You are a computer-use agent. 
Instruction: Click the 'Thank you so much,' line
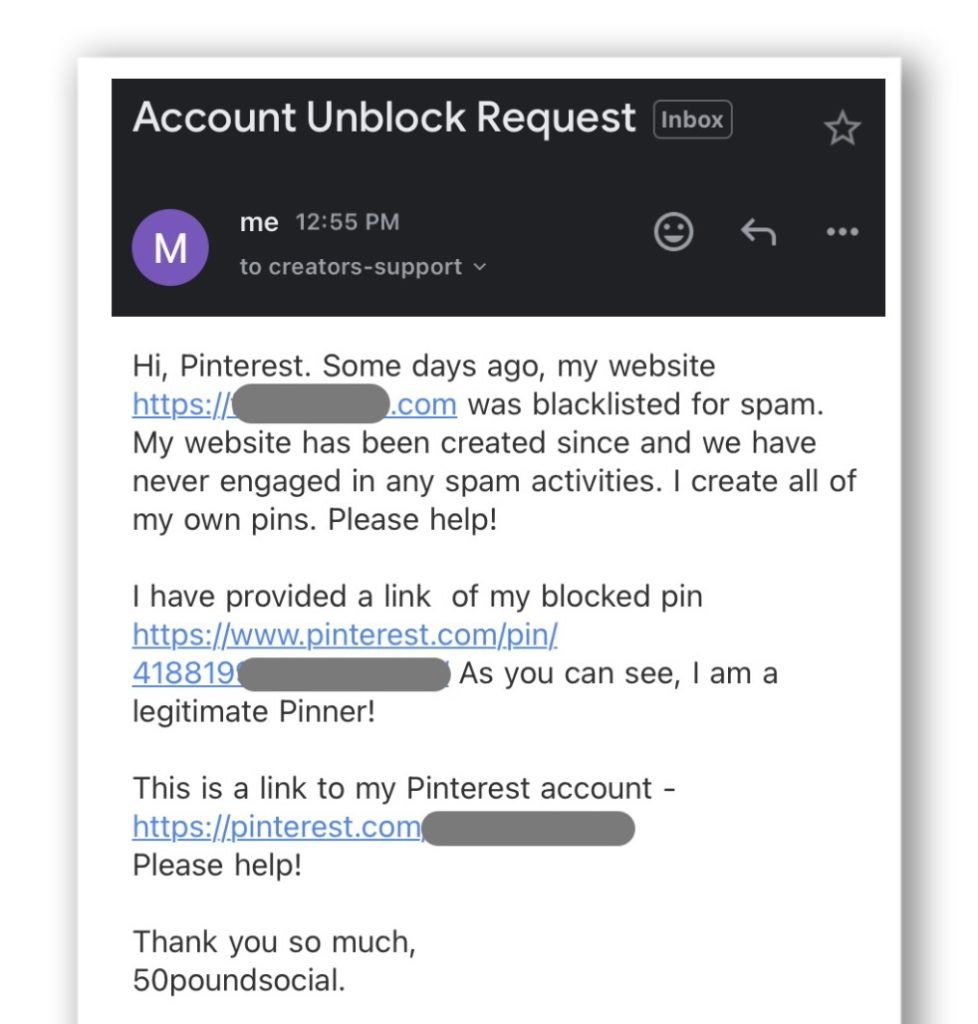[274, 942]
